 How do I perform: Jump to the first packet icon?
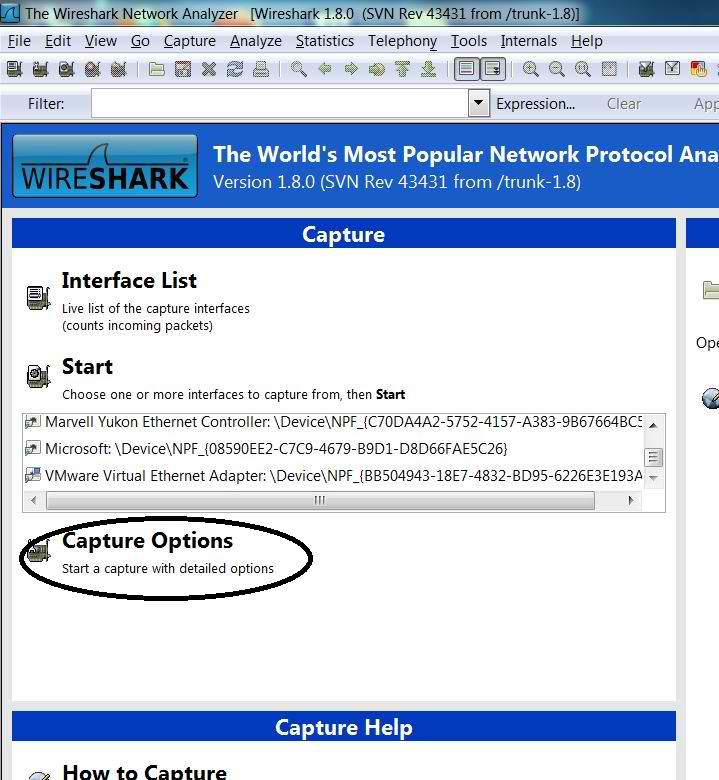click(403, 69)
